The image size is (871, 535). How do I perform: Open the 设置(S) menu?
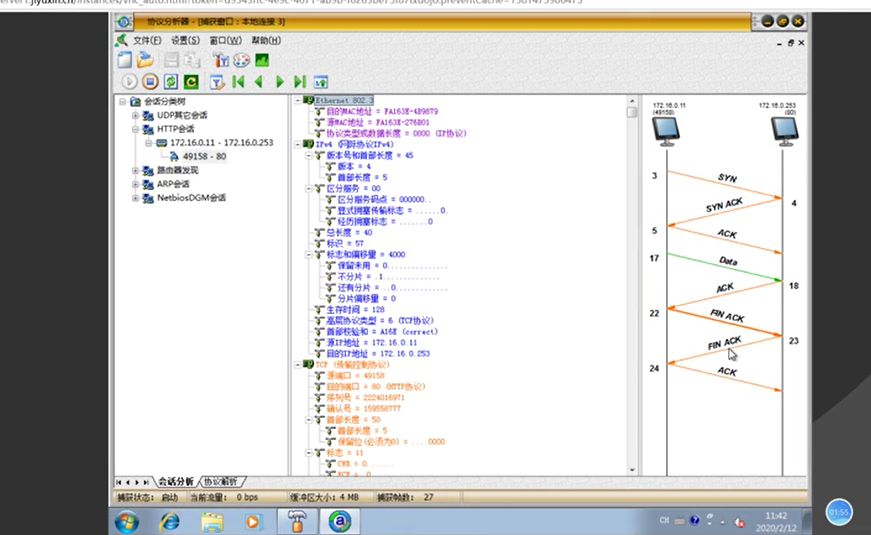click(x=185, y=40)
